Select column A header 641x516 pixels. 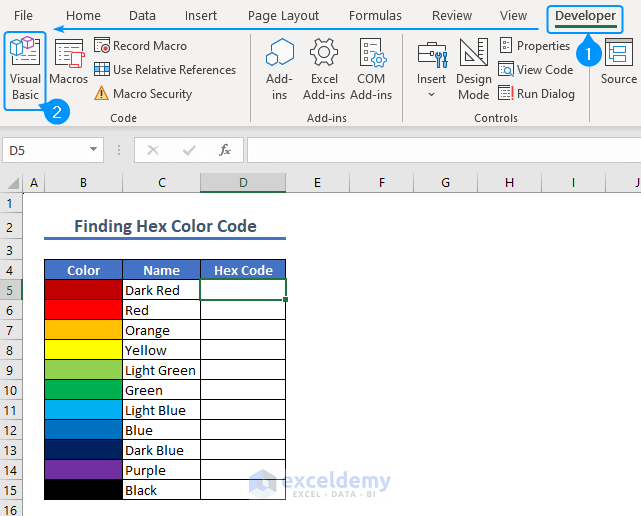[34, 182]
